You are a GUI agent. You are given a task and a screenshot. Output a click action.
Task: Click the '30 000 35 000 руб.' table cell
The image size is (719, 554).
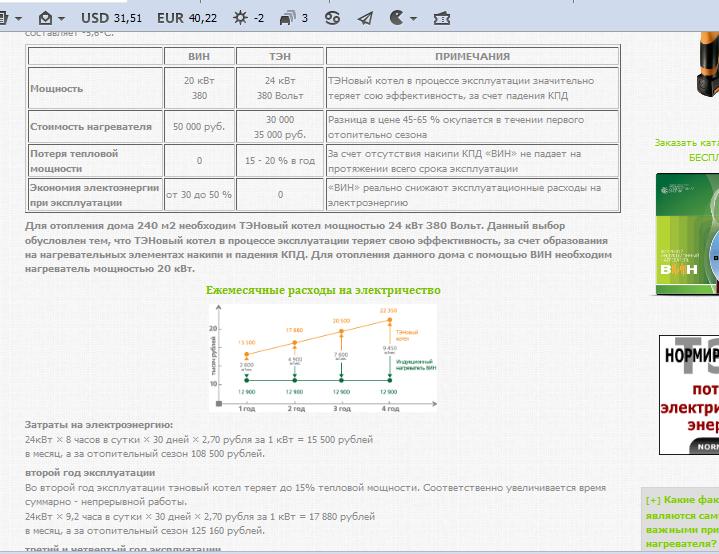tap(280, 127)
